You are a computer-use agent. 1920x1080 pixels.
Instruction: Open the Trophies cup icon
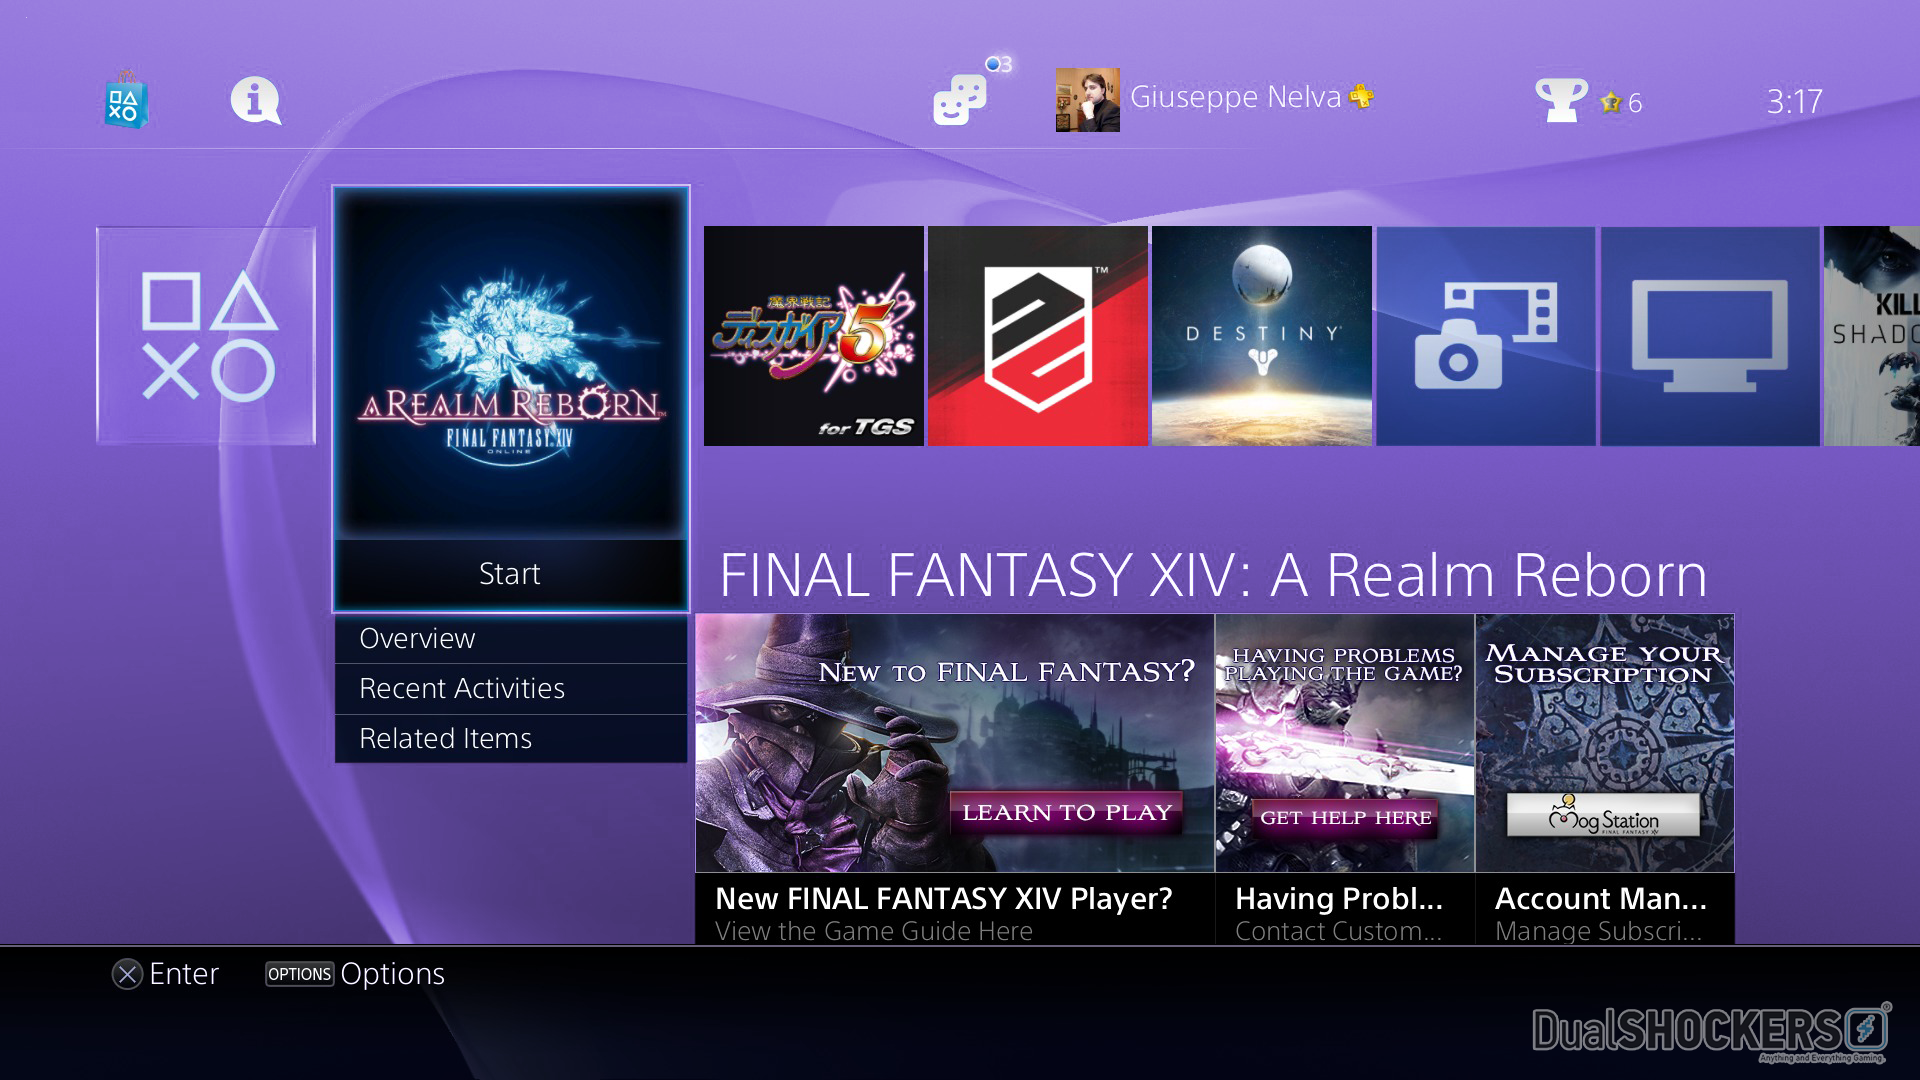point(1561,100)
